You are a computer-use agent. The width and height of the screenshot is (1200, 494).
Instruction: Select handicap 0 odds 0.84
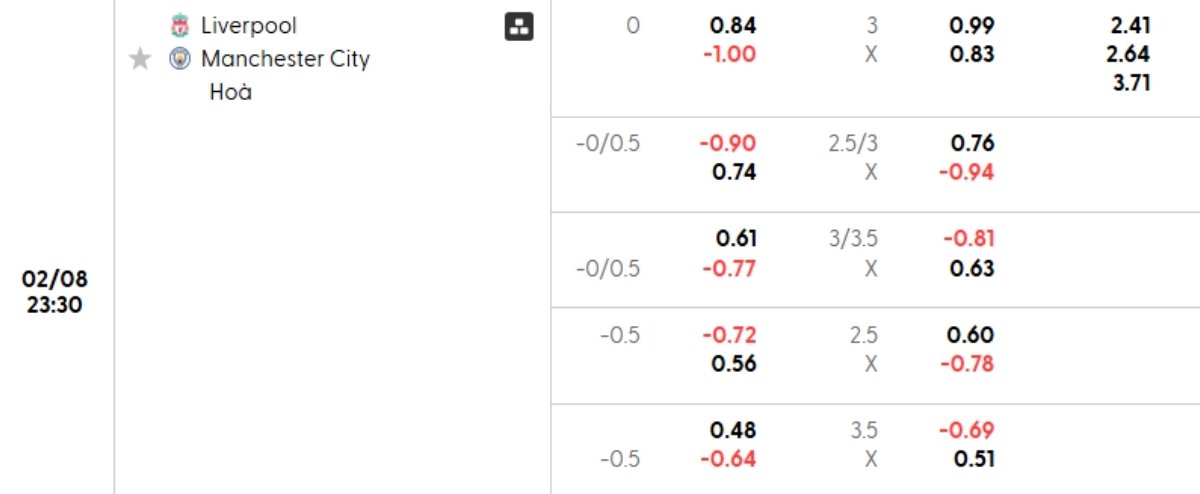coord(735,25)
